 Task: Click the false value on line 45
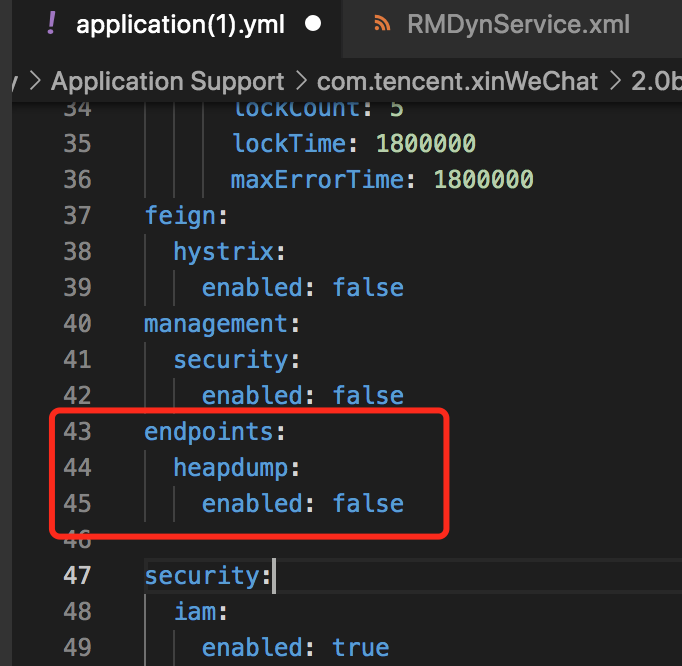368,504
